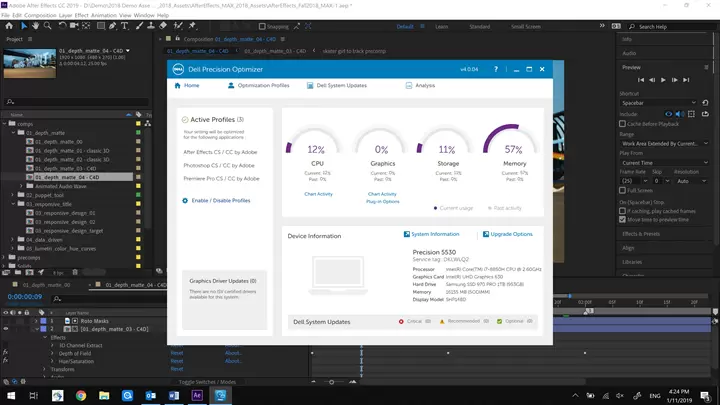The height and width of the screenshot is (405, 720).
Task: Click the After Effects taskbar icon
Action: pos(198,395)
